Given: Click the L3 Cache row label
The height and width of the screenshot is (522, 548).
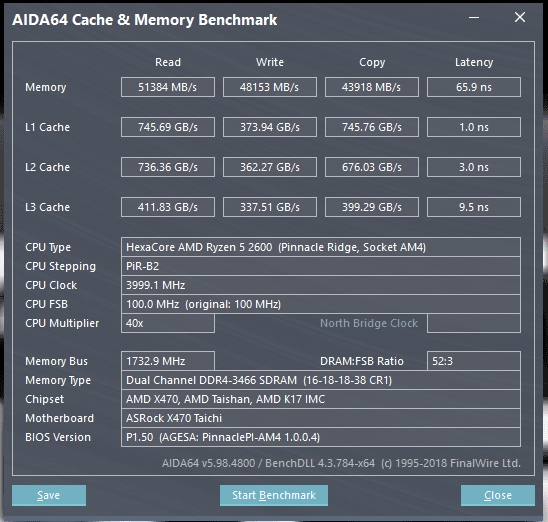Looking at the screenshot, I should [x=48, y=207].
